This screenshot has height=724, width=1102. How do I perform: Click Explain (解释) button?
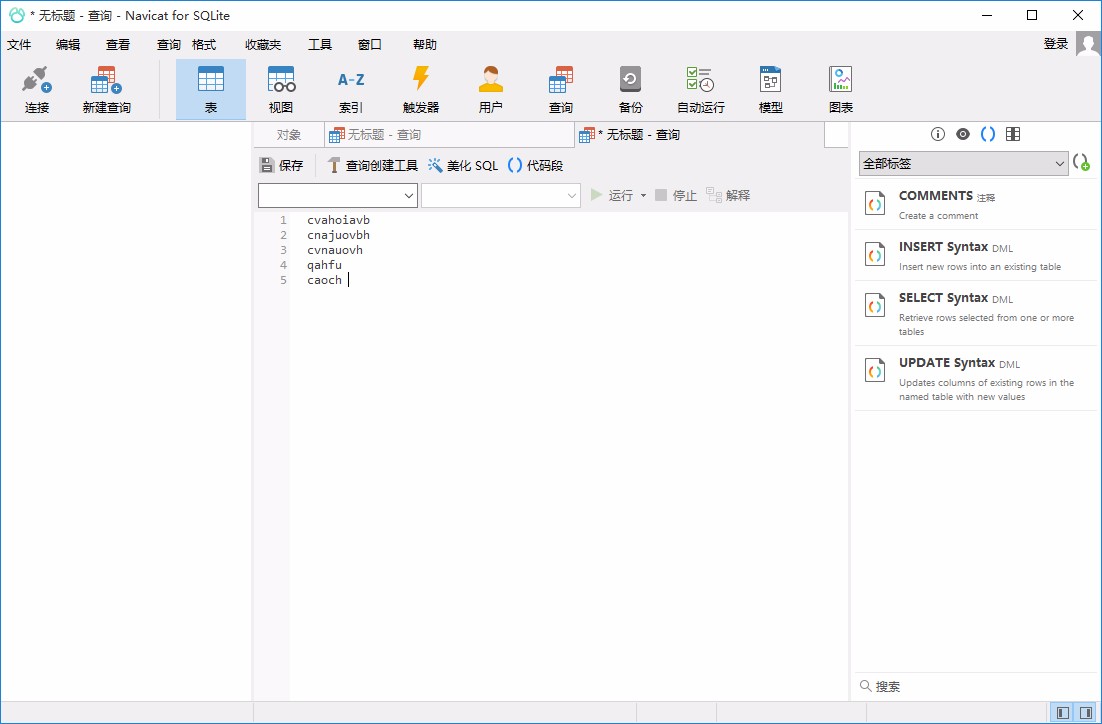point(728,195)
